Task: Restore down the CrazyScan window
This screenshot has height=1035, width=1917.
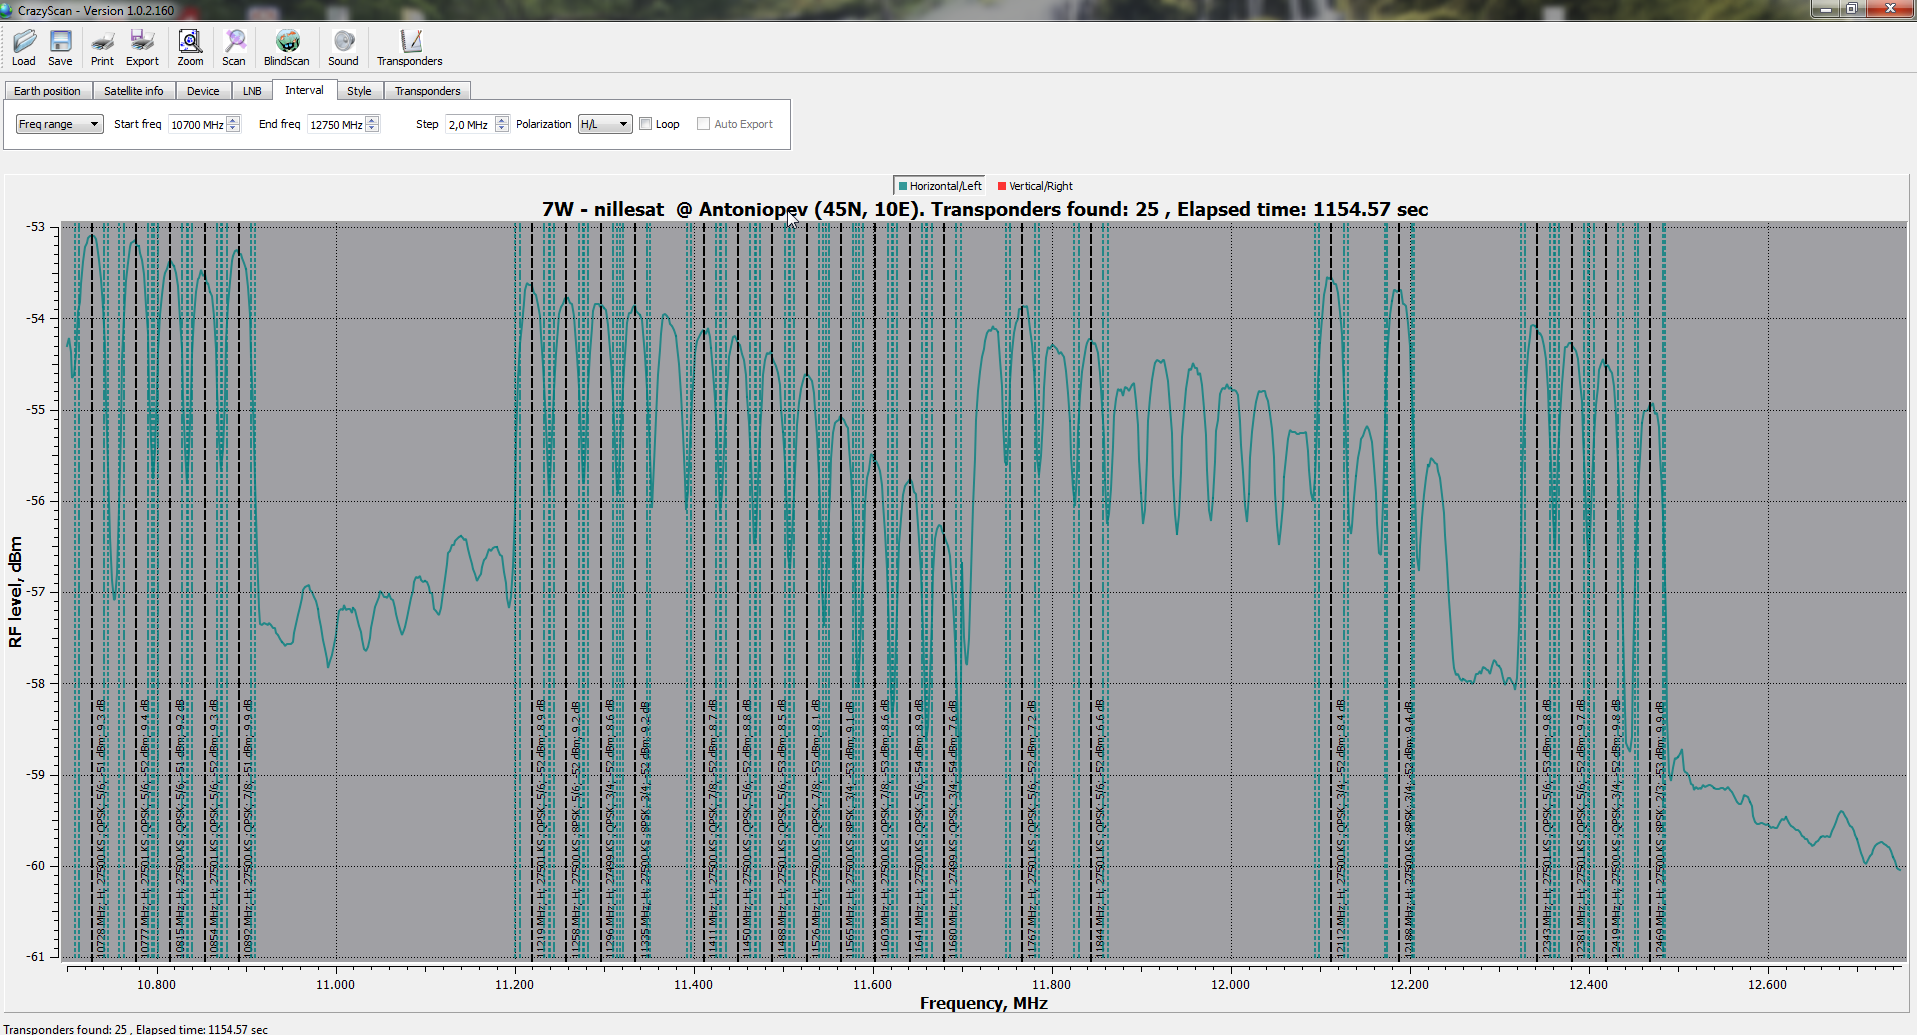Action: [1852, 9]
